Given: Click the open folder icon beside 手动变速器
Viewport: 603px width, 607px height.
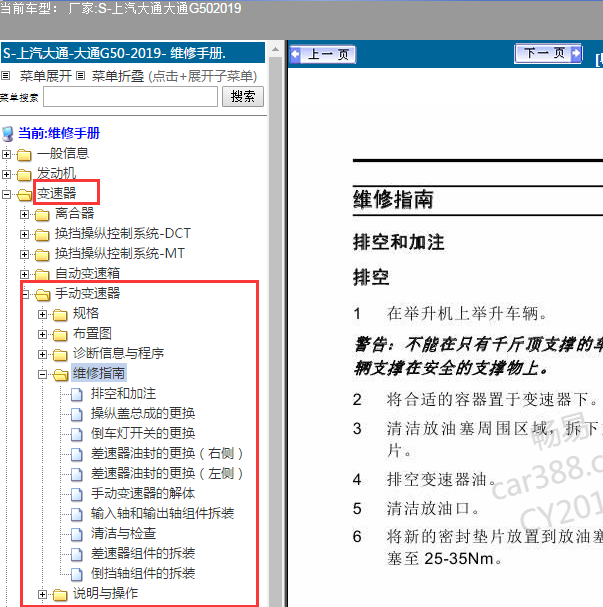Looking at the screenshot, I should (43, 295).
